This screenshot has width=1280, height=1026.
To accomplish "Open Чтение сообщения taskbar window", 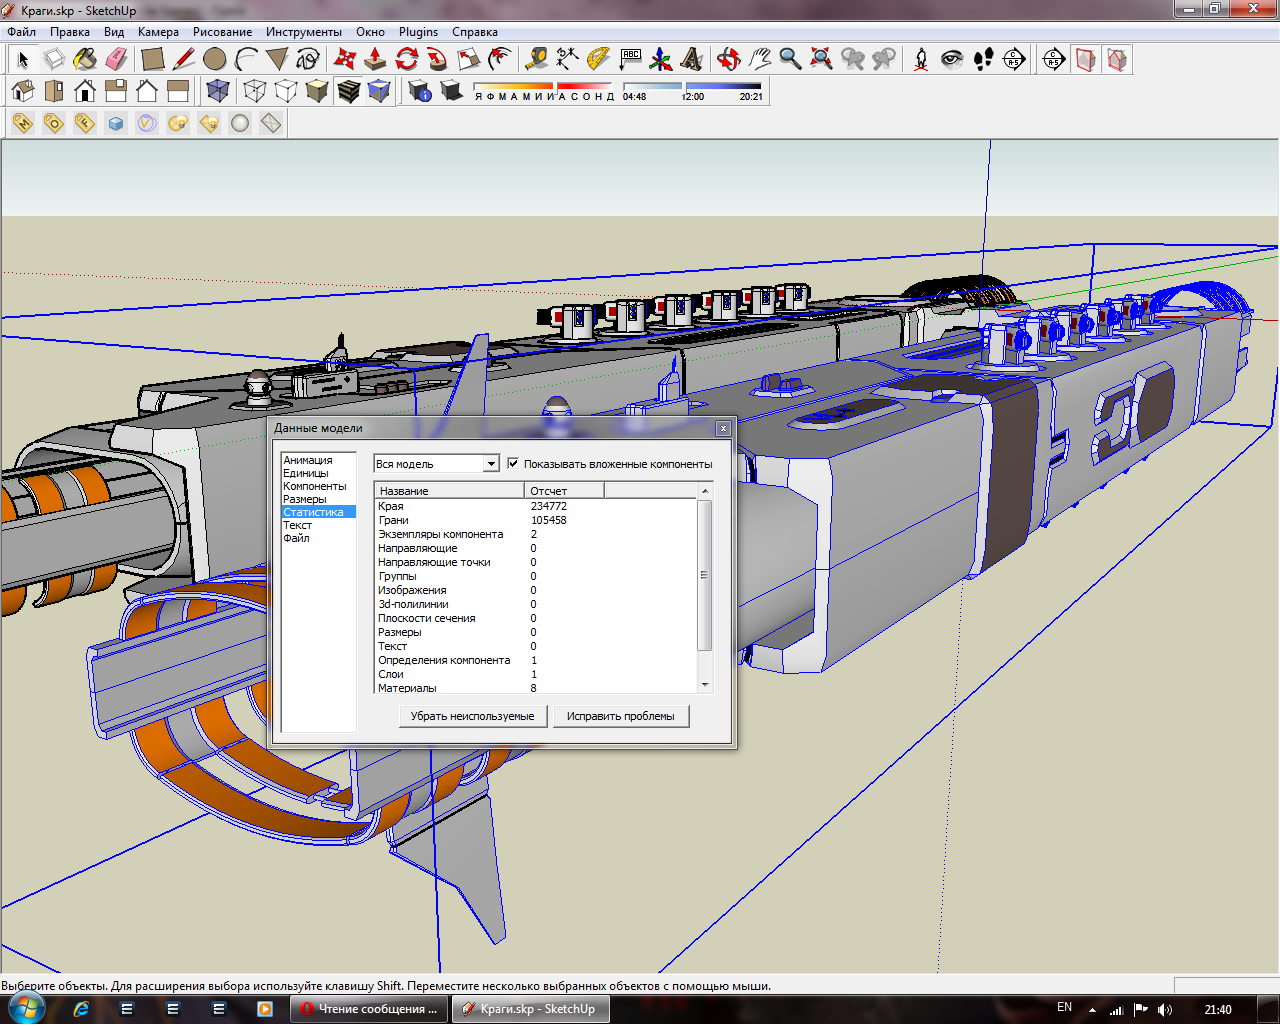I will point(369,1009).
